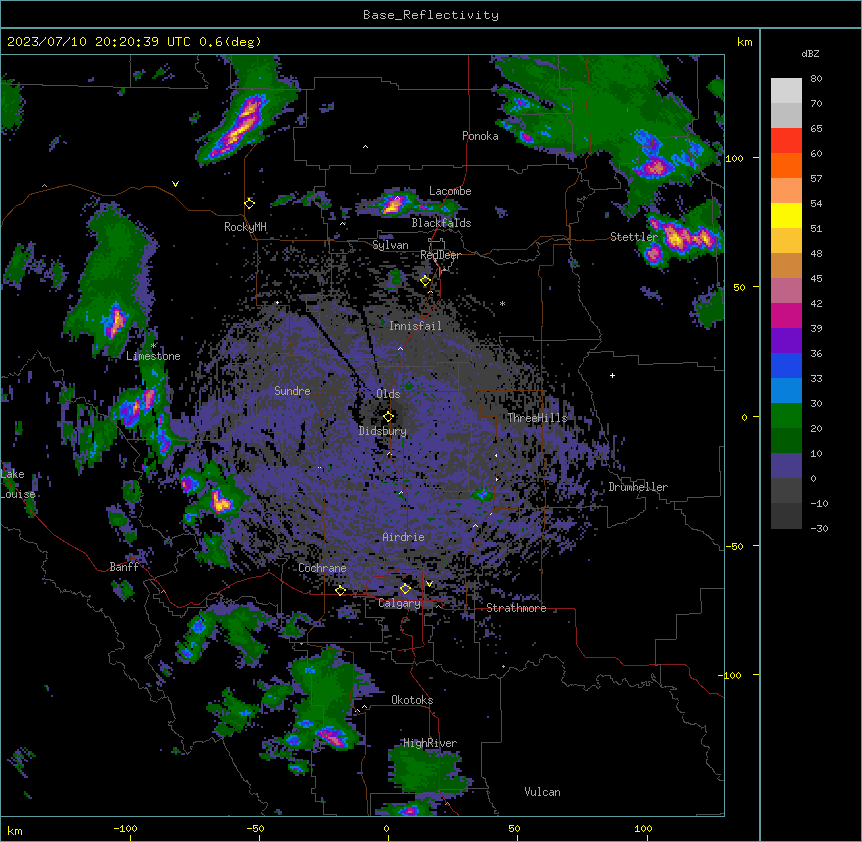
Task: Select the Innisfail label
Action: click(x=416, y=326)
